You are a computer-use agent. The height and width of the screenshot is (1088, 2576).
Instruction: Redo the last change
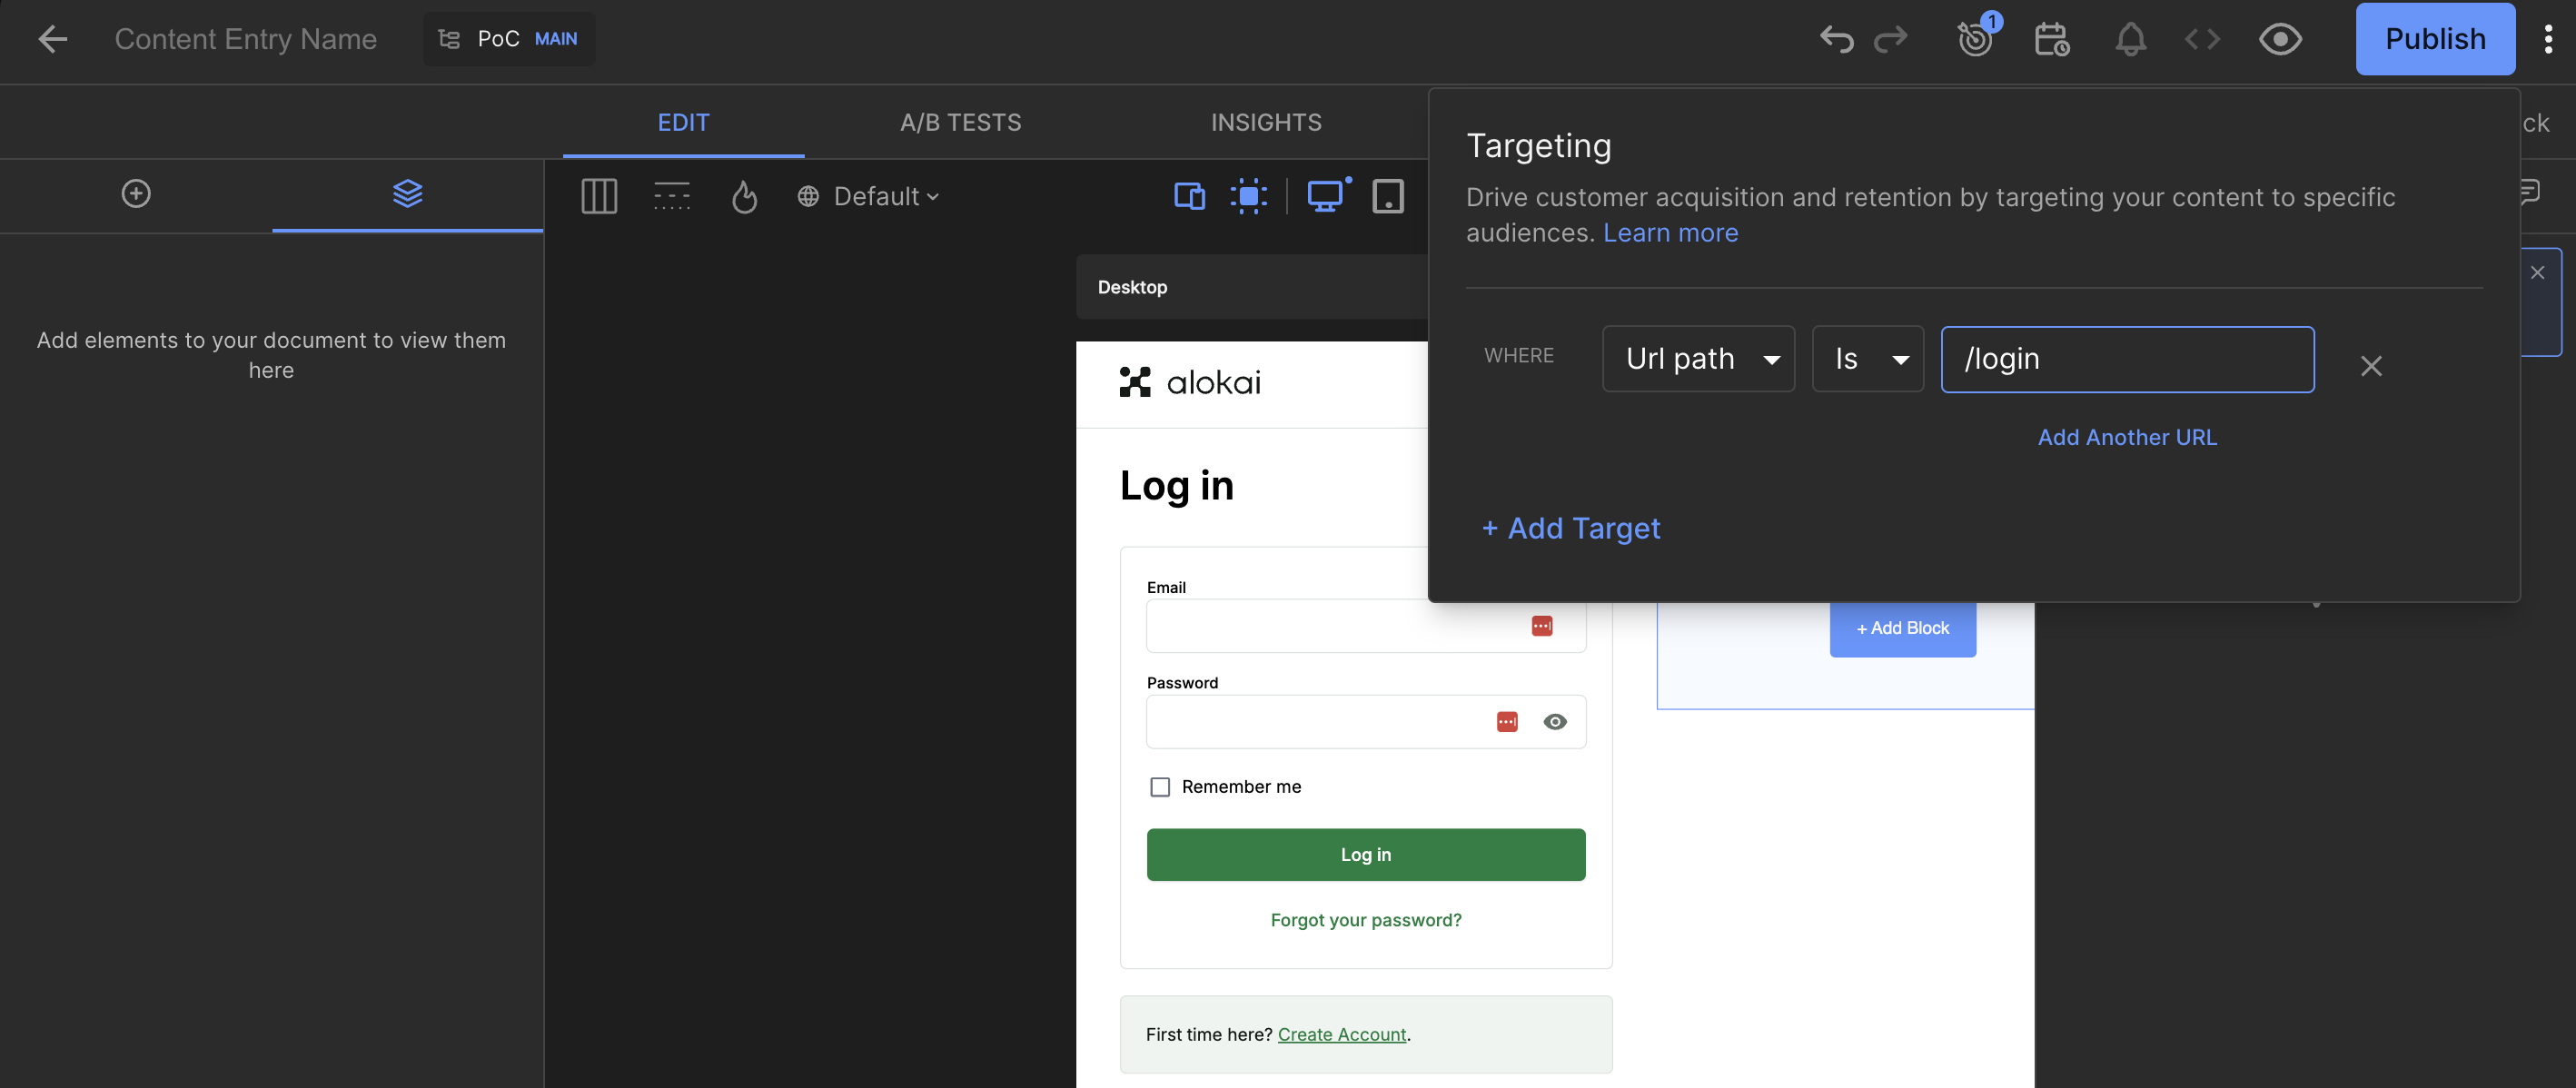[x=1890, y=39]
